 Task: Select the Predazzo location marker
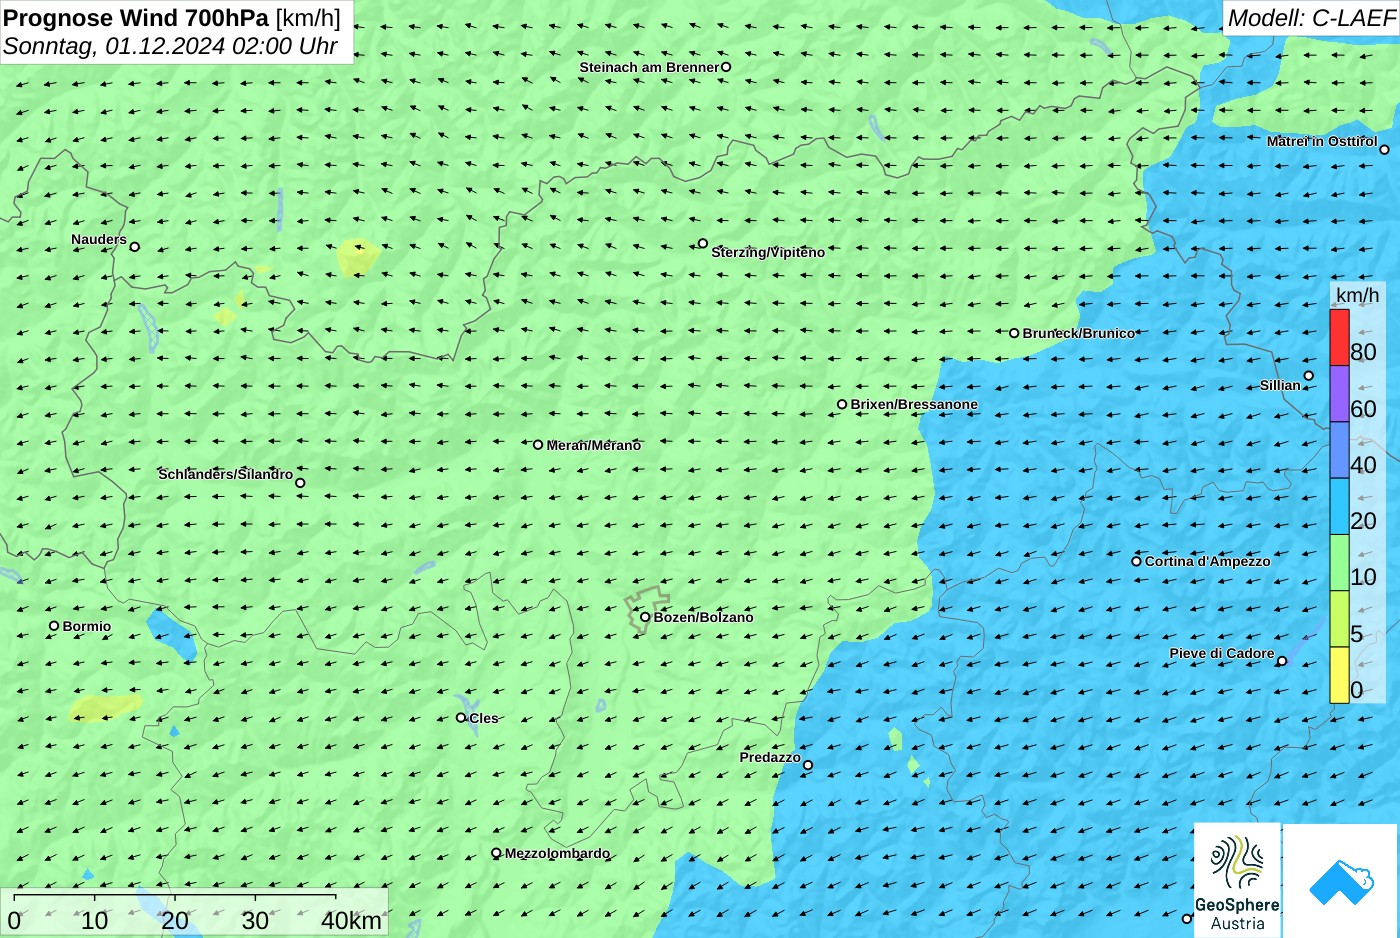click(x=807, y=765)
